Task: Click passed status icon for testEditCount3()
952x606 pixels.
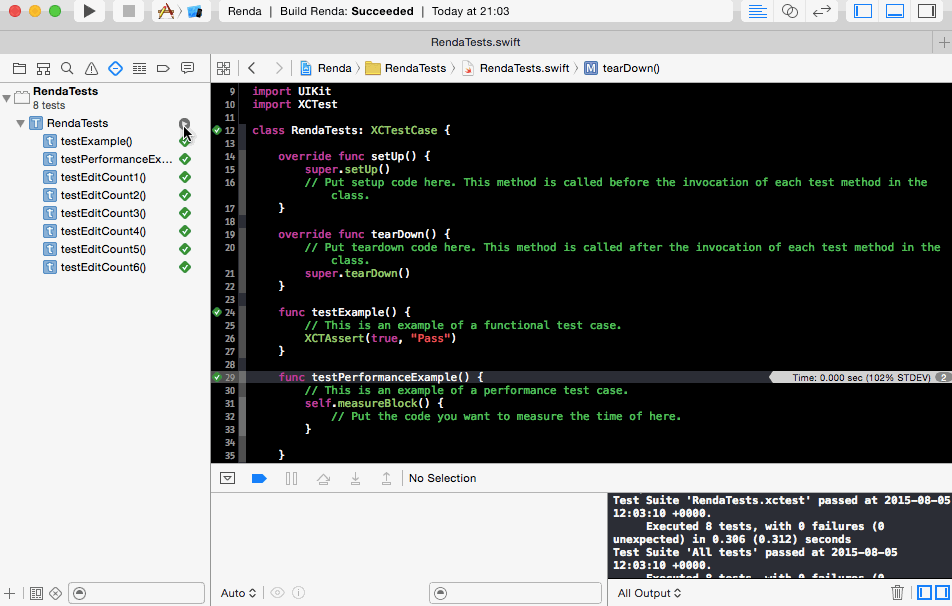Action: coord(185,213)
